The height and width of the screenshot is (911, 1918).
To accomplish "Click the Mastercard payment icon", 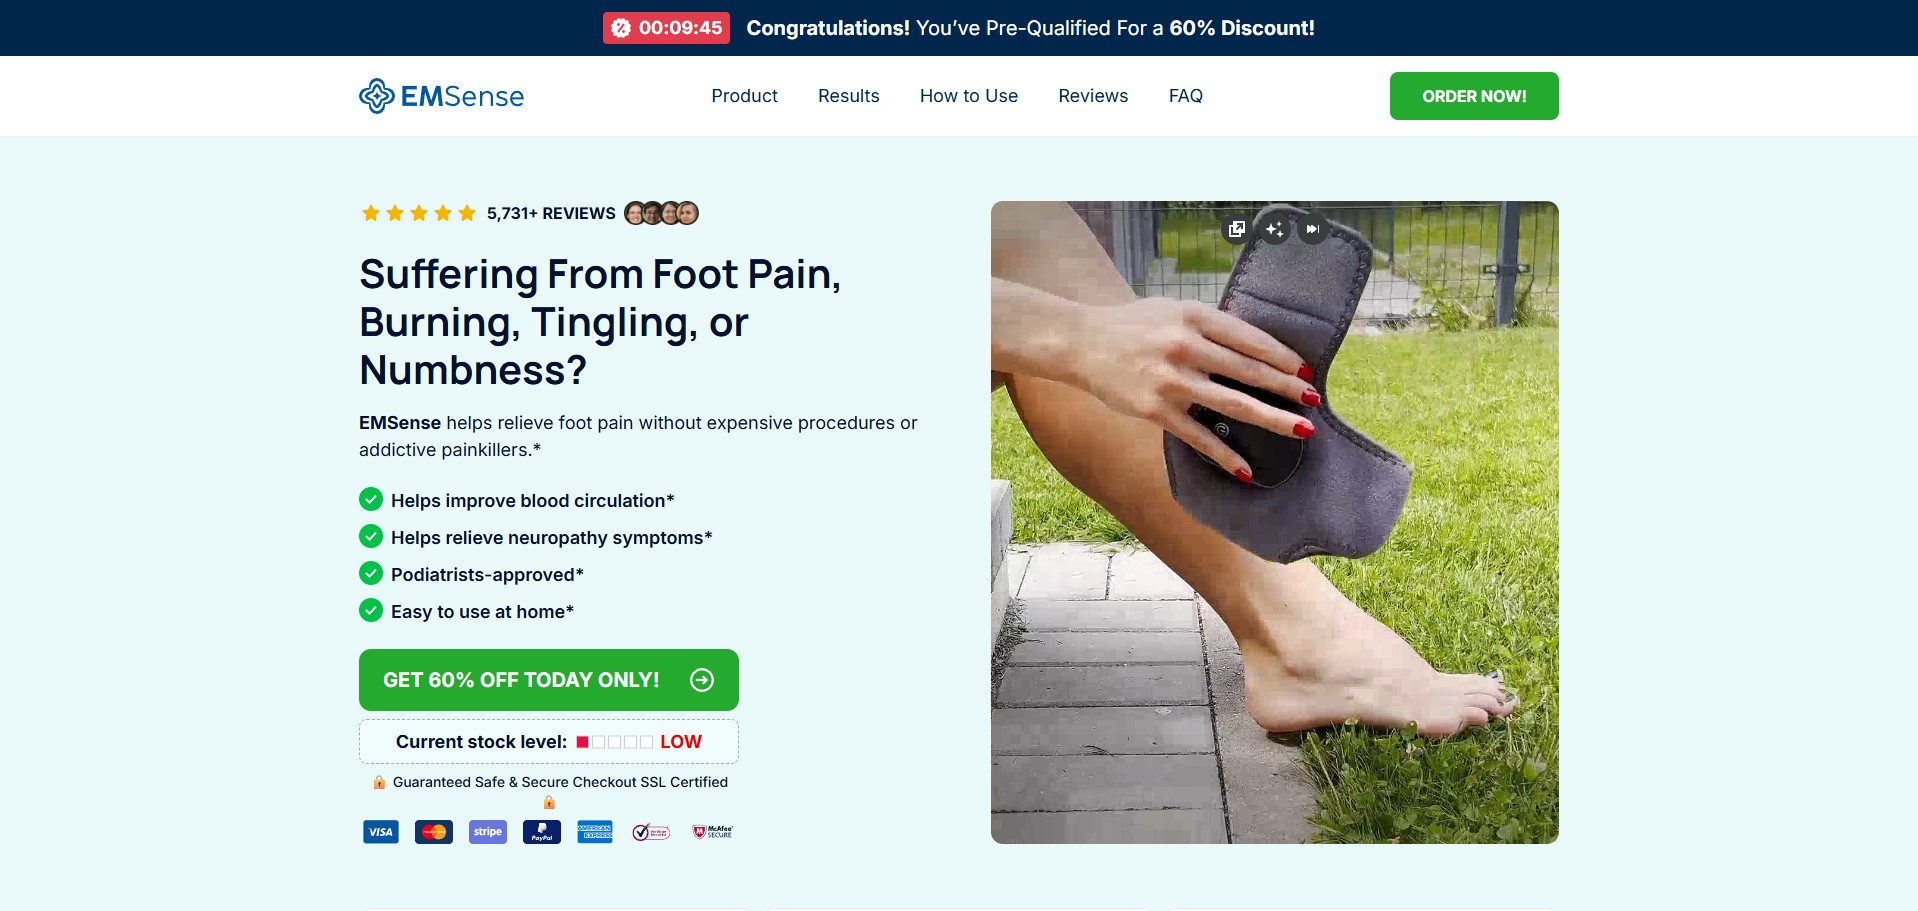I will (434, 832).
